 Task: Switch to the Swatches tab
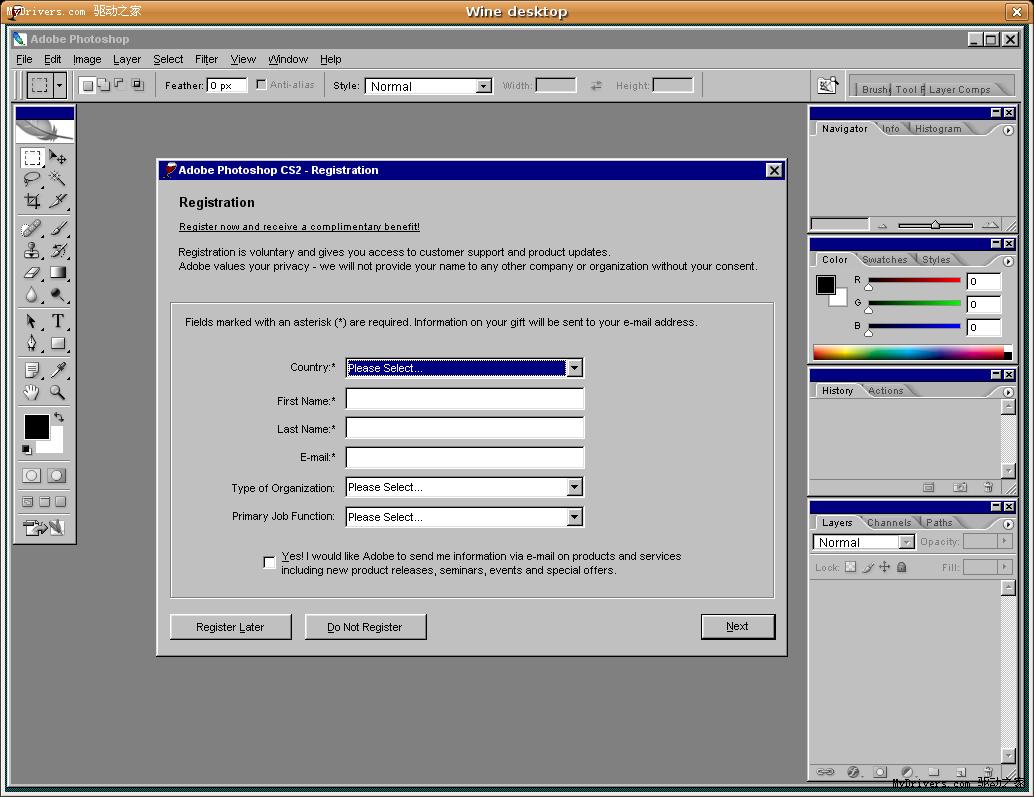tap(884, 260)
